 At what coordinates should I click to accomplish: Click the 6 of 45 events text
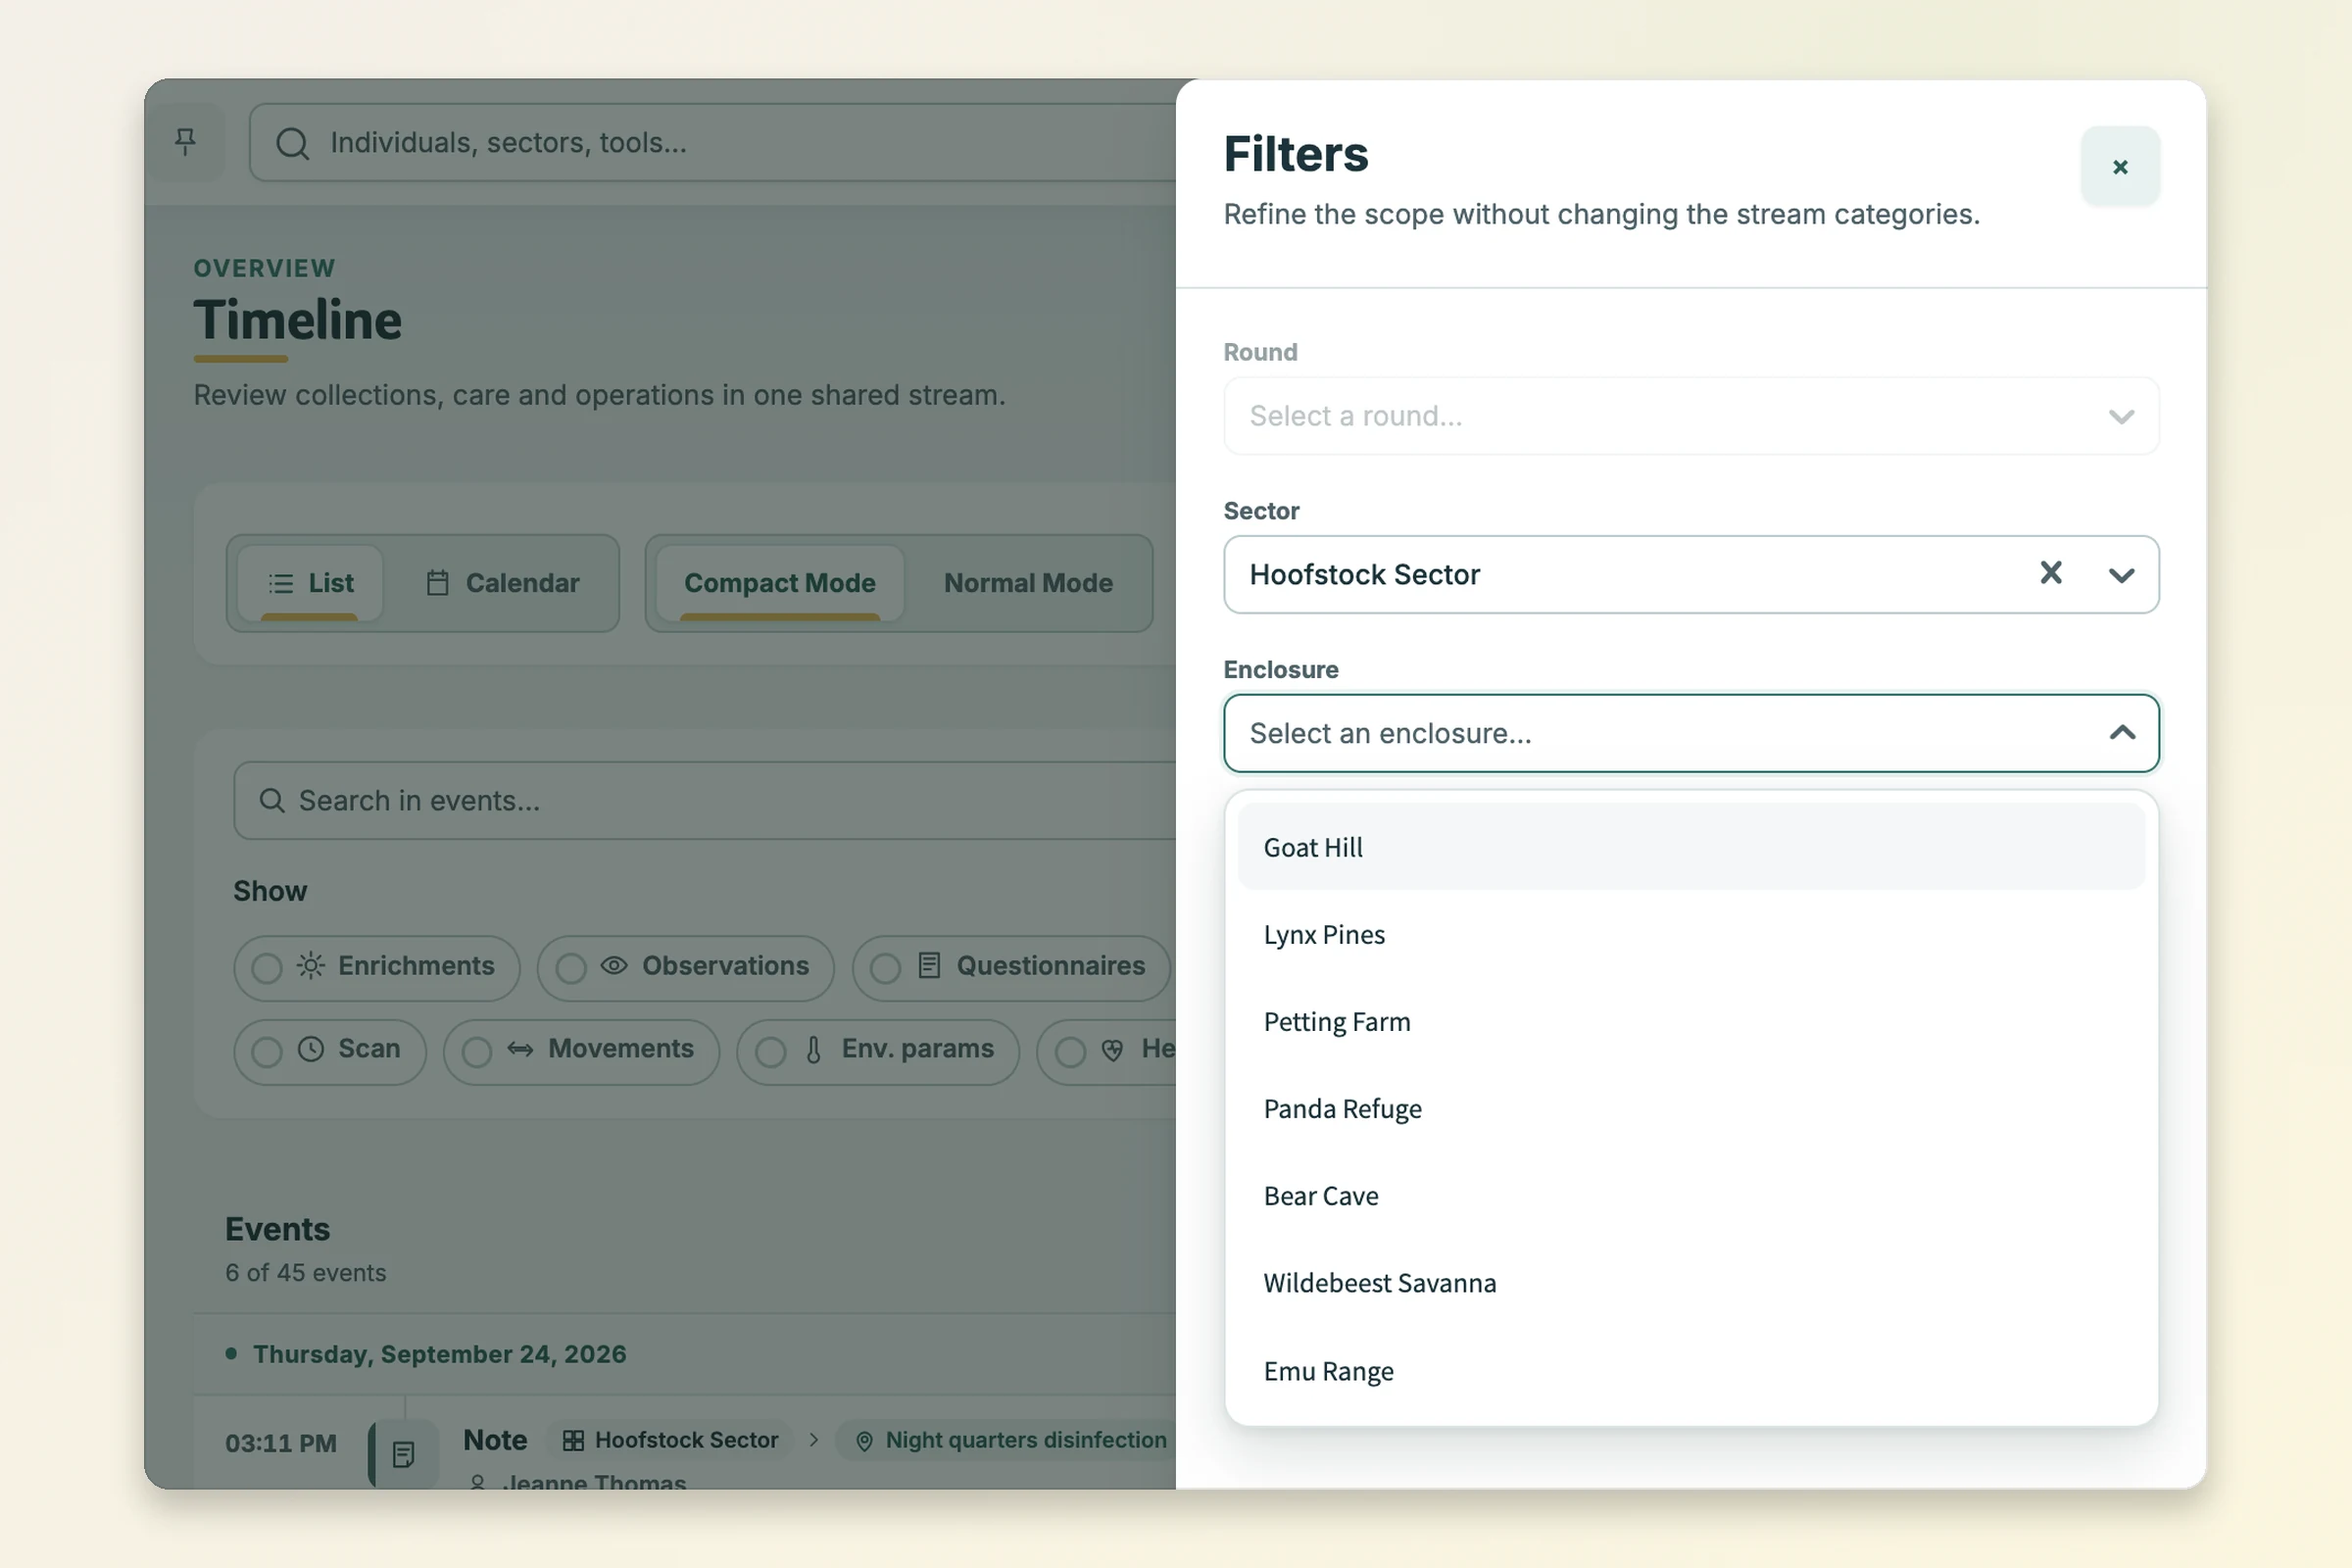[305, 1273]
